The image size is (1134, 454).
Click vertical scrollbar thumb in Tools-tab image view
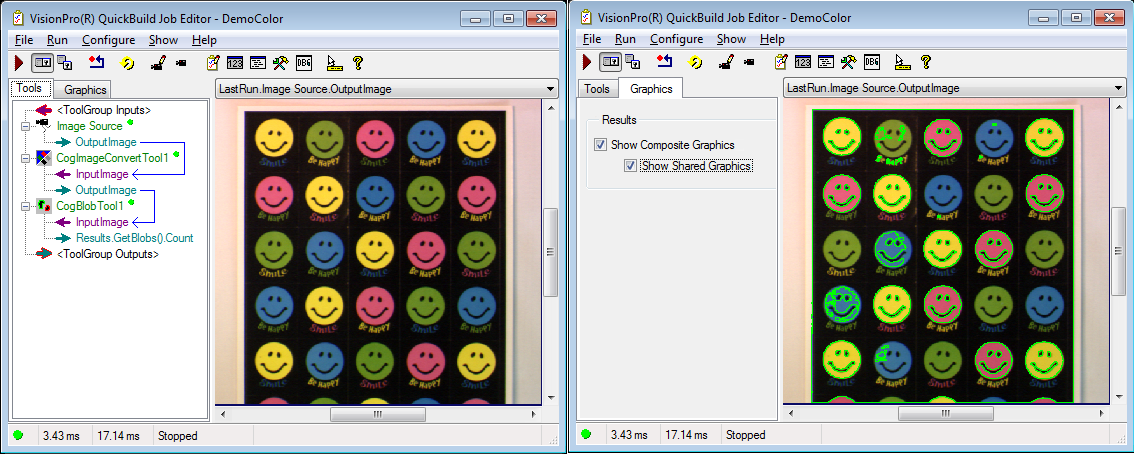click(550, 252)
